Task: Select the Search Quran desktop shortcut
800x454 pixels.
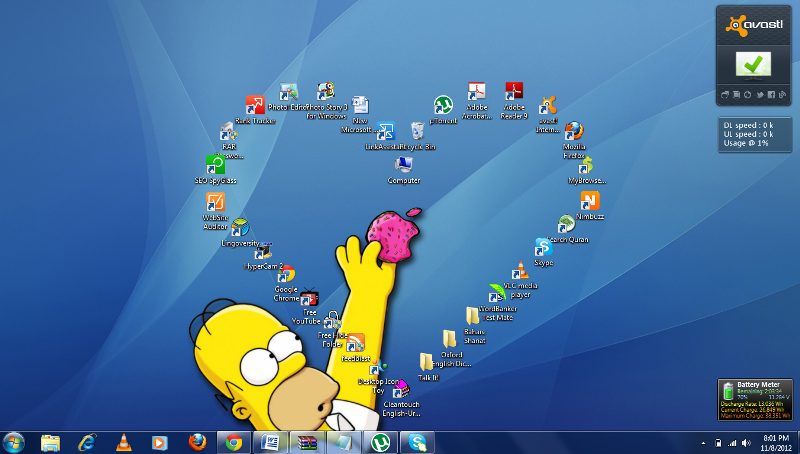Action: point(567,229)
